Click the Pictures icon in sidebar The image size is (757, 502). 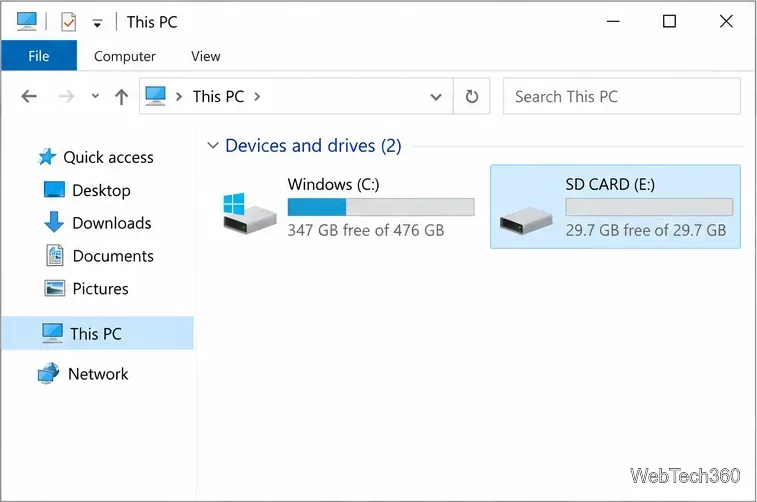point(55,288)
